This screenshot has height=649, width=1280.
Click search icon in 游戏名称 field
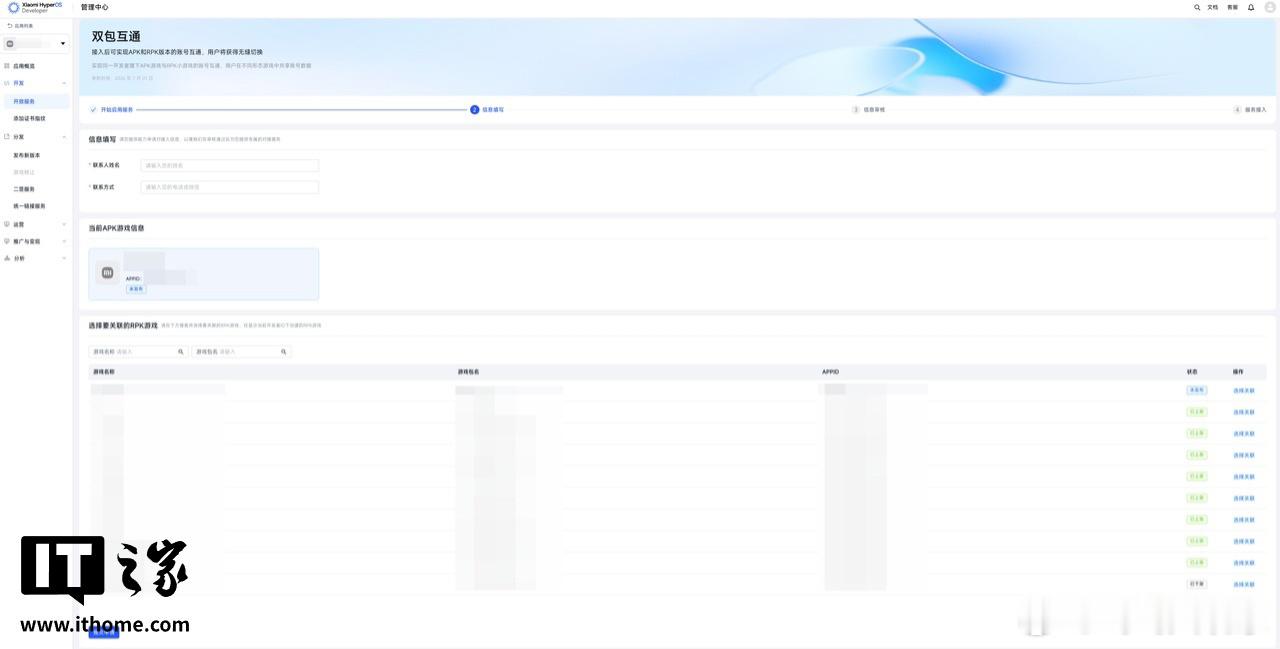[181, 352]
